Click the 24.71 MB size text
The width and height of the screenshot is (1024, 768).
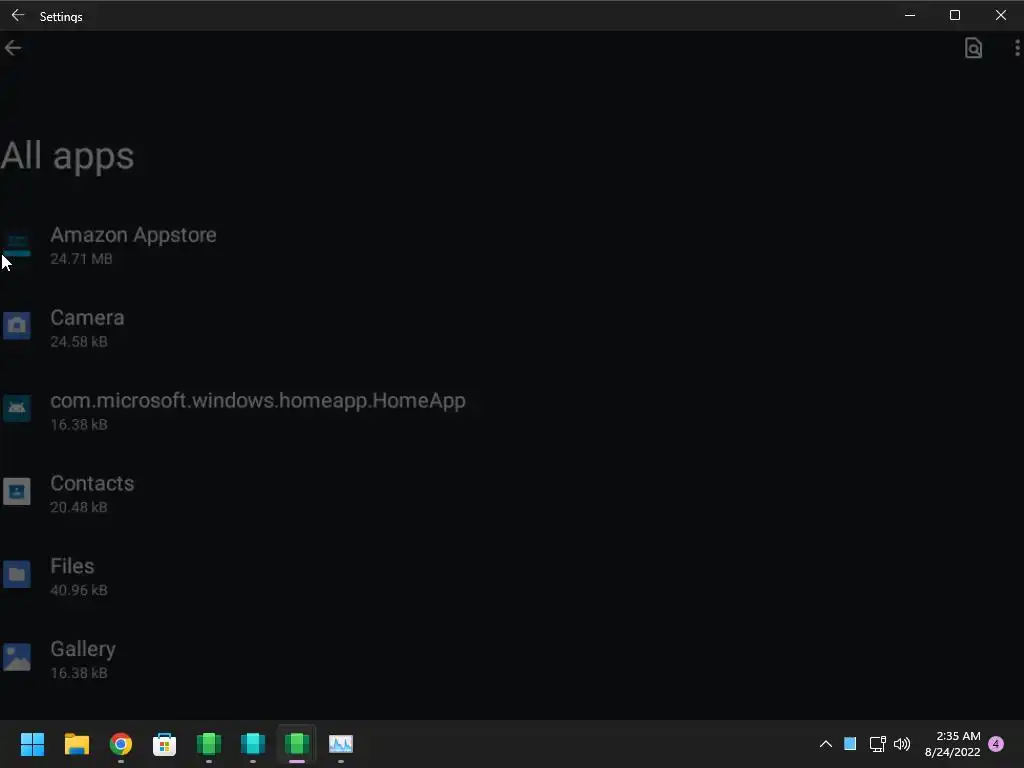81,259
